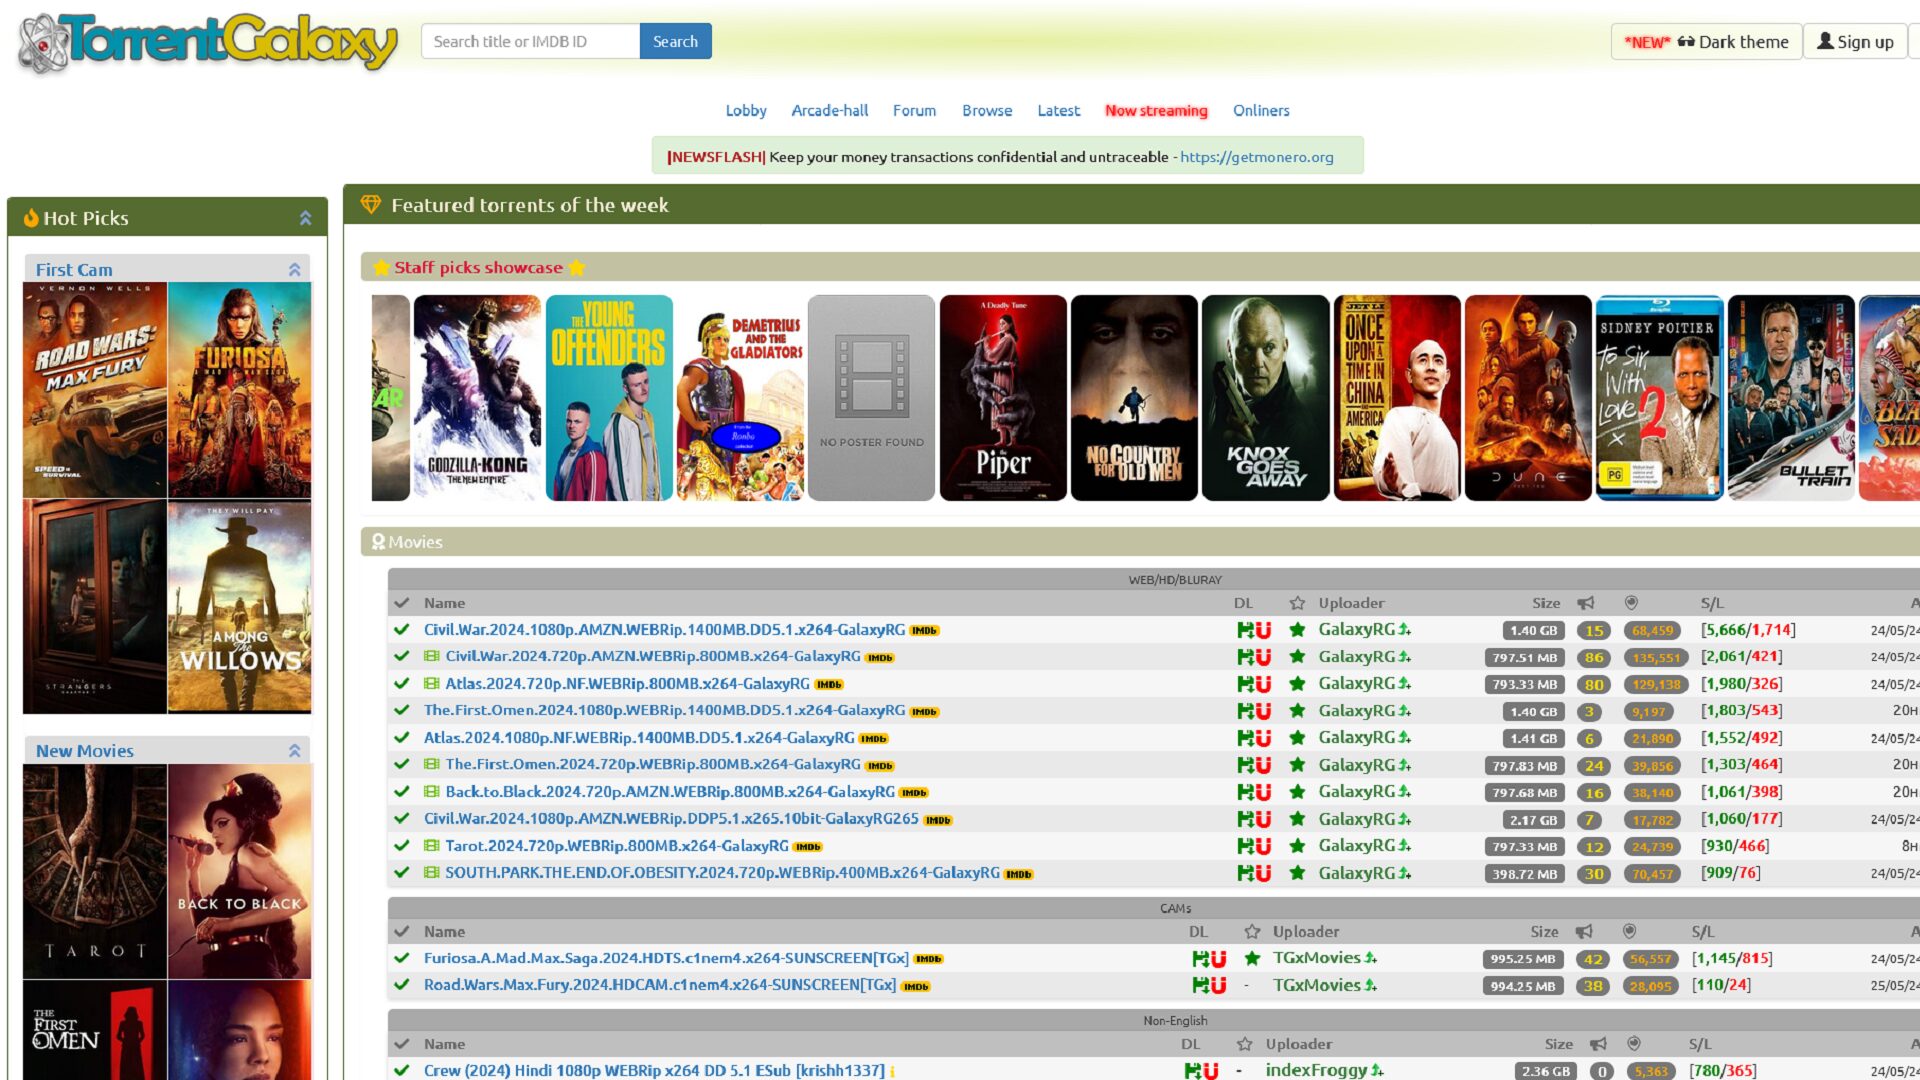
Task: Collapse the First Cam section
Action: 294,270
